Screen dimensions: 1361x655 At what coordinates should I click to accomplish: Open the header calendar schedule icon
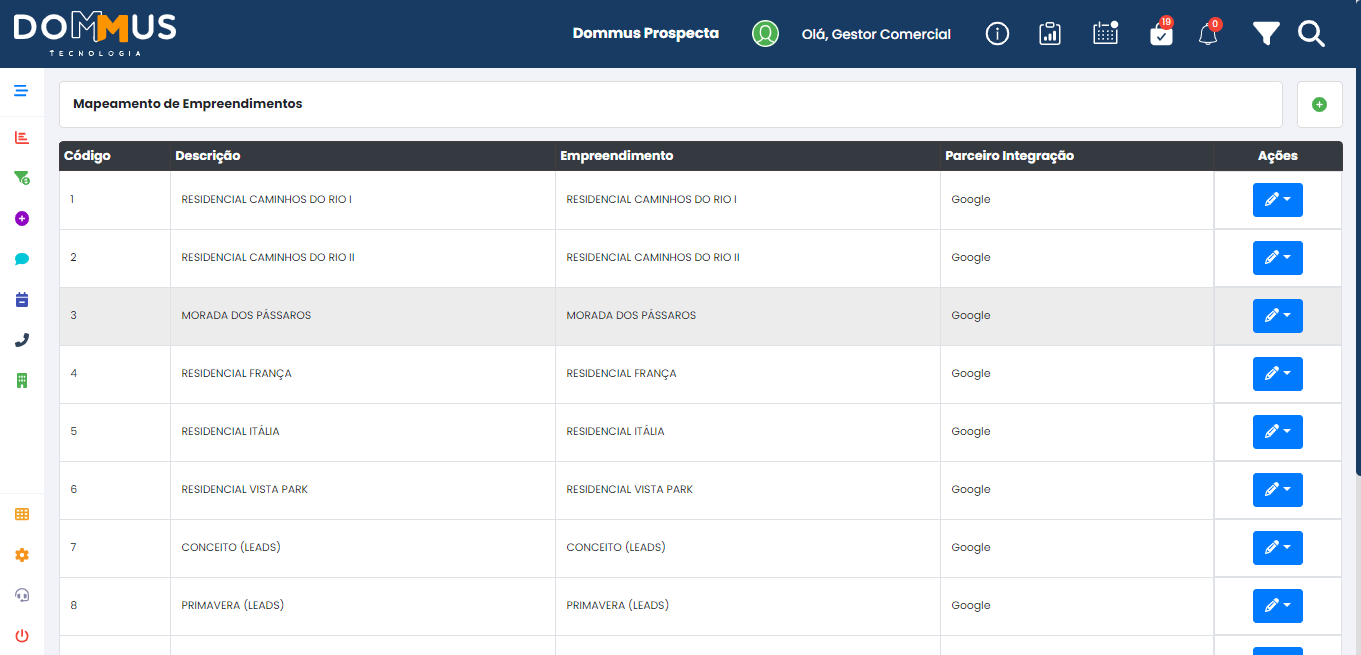[1105, 33]
